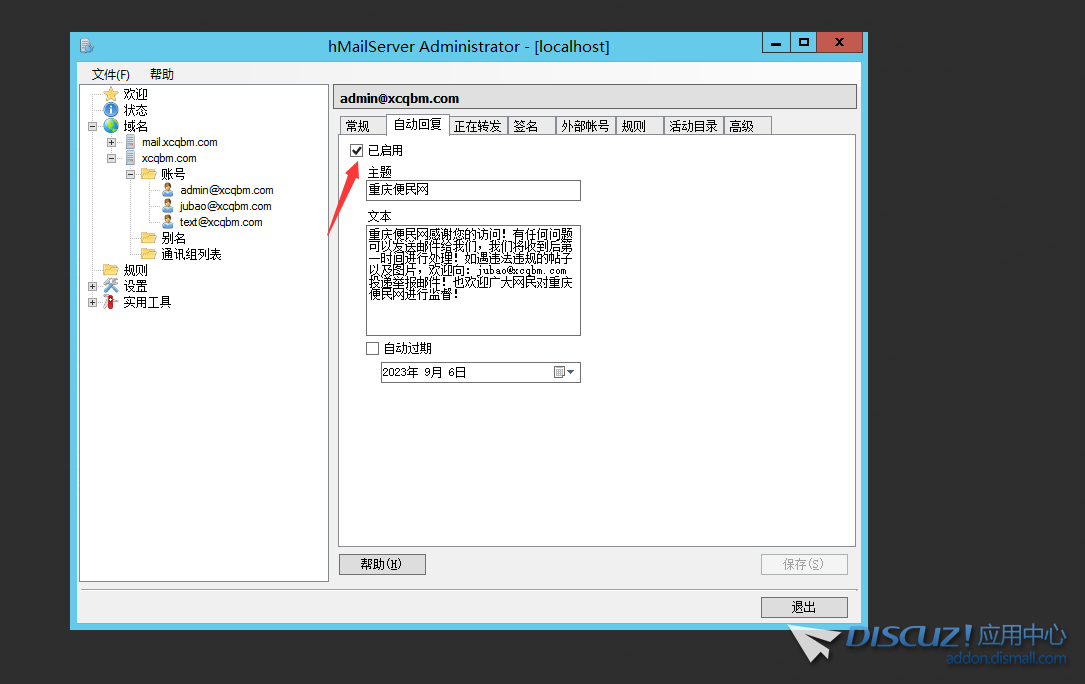1085x684 pixels.
Task: Click the globe icon beside 域名
Action: 110,126
